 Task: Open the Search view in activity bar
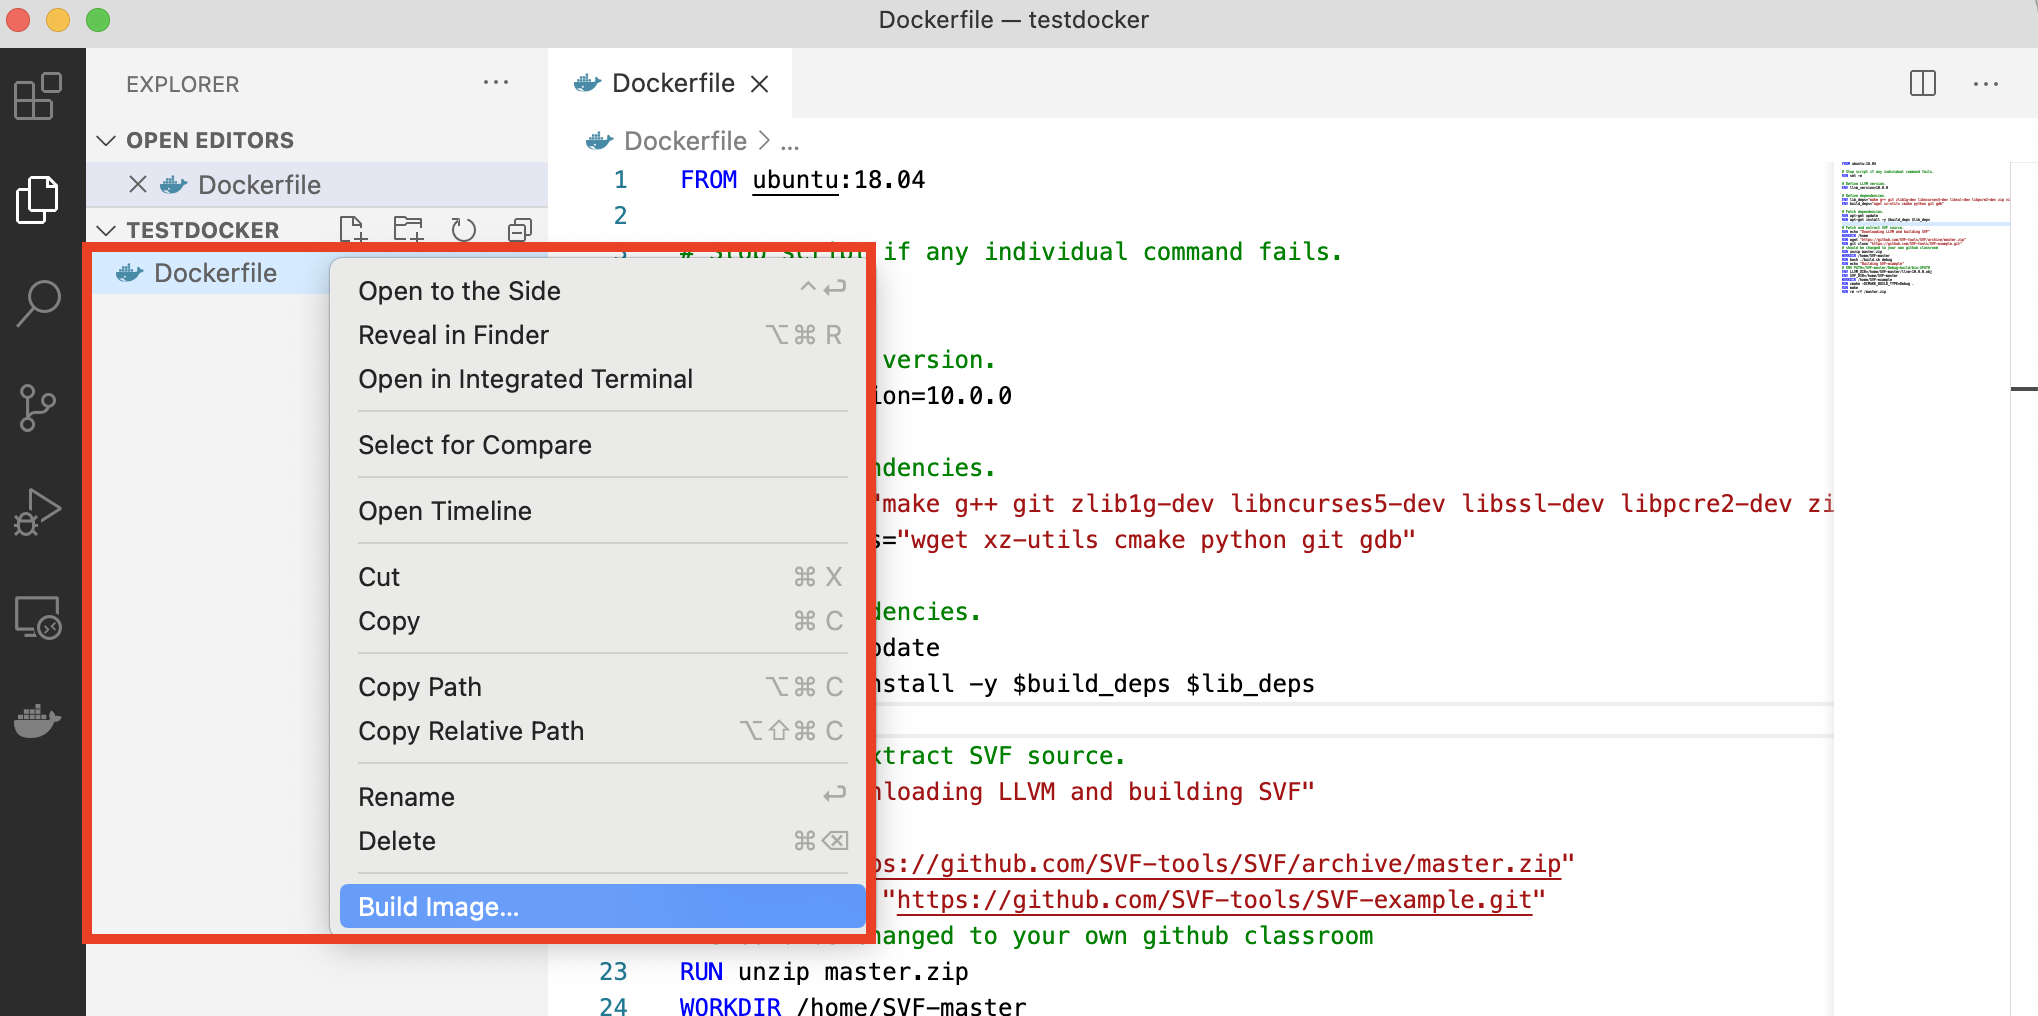click(38, 303)
